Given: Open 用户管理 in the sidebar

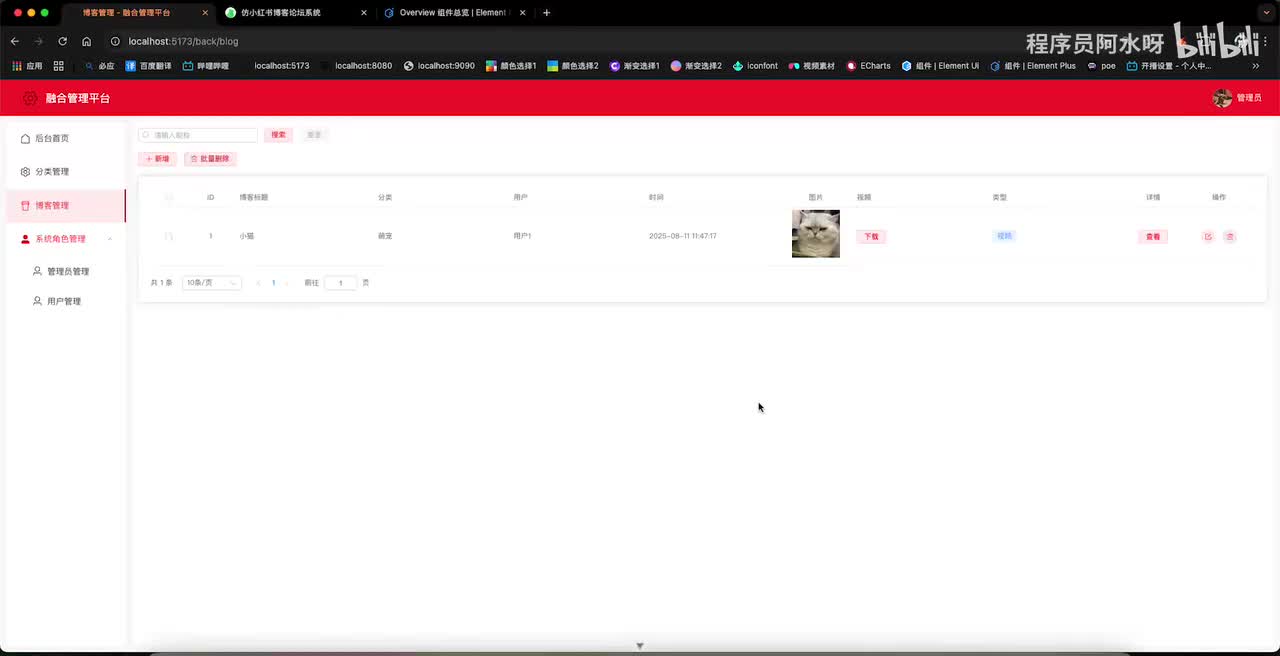Looking at the screenshot, I should pyautogui.click(x=65, y=301).
